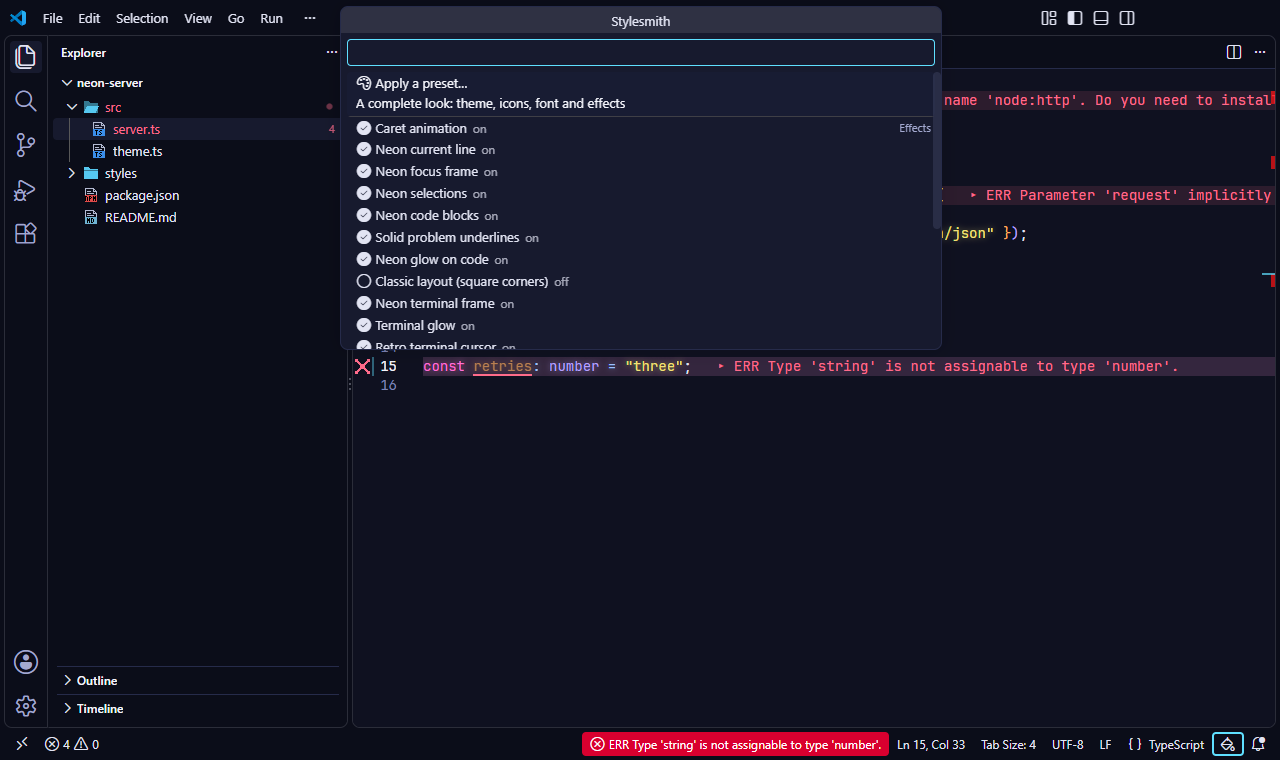Open the Extensions view

[26, 233]
